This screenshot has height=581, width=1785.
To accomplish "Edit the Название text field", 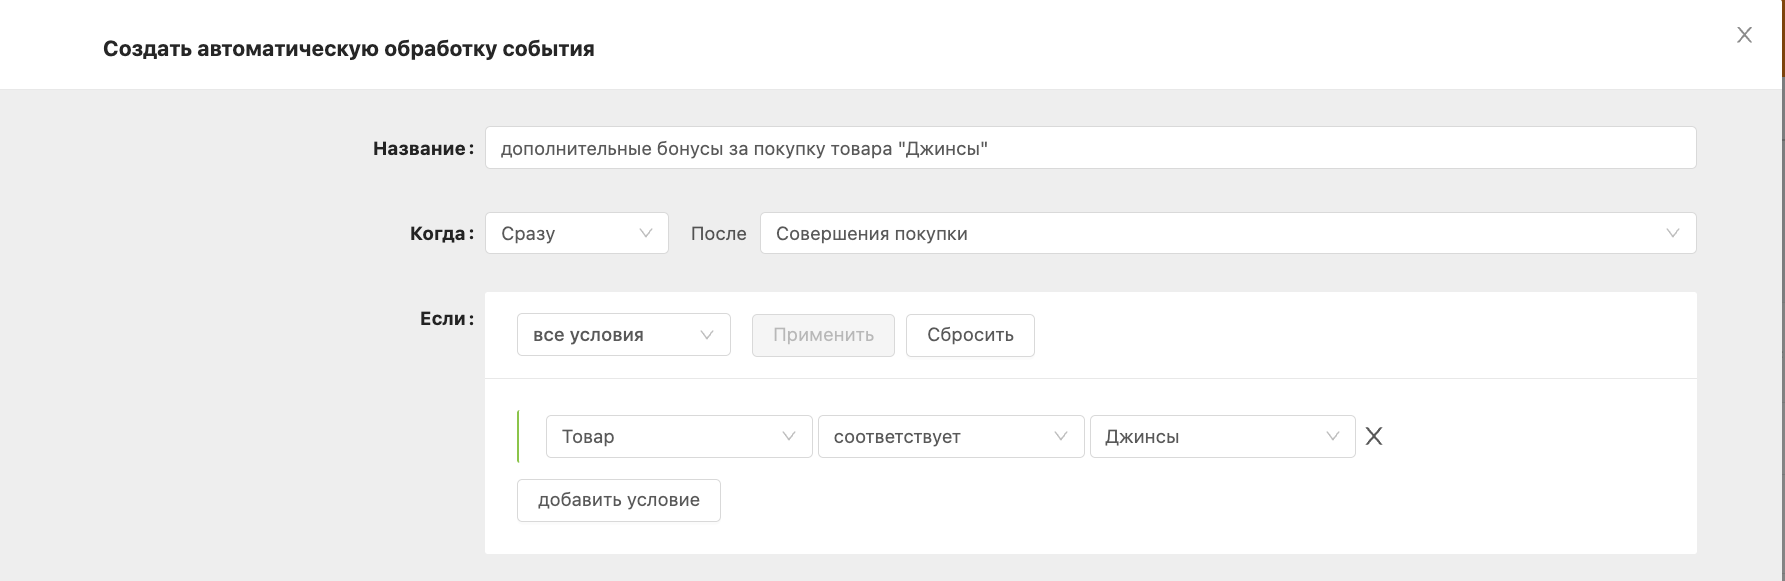I will 1090,148.
